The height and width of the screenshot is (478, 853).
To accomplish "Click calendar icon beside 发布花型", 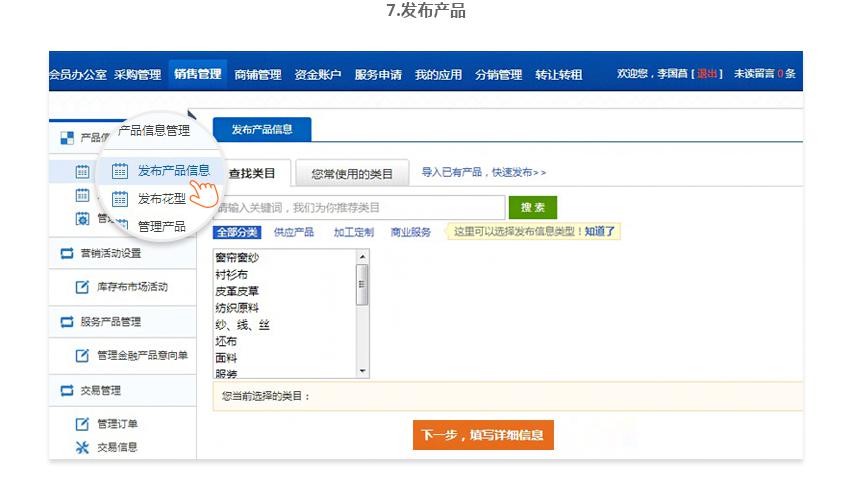I will [x=120, y=199].
